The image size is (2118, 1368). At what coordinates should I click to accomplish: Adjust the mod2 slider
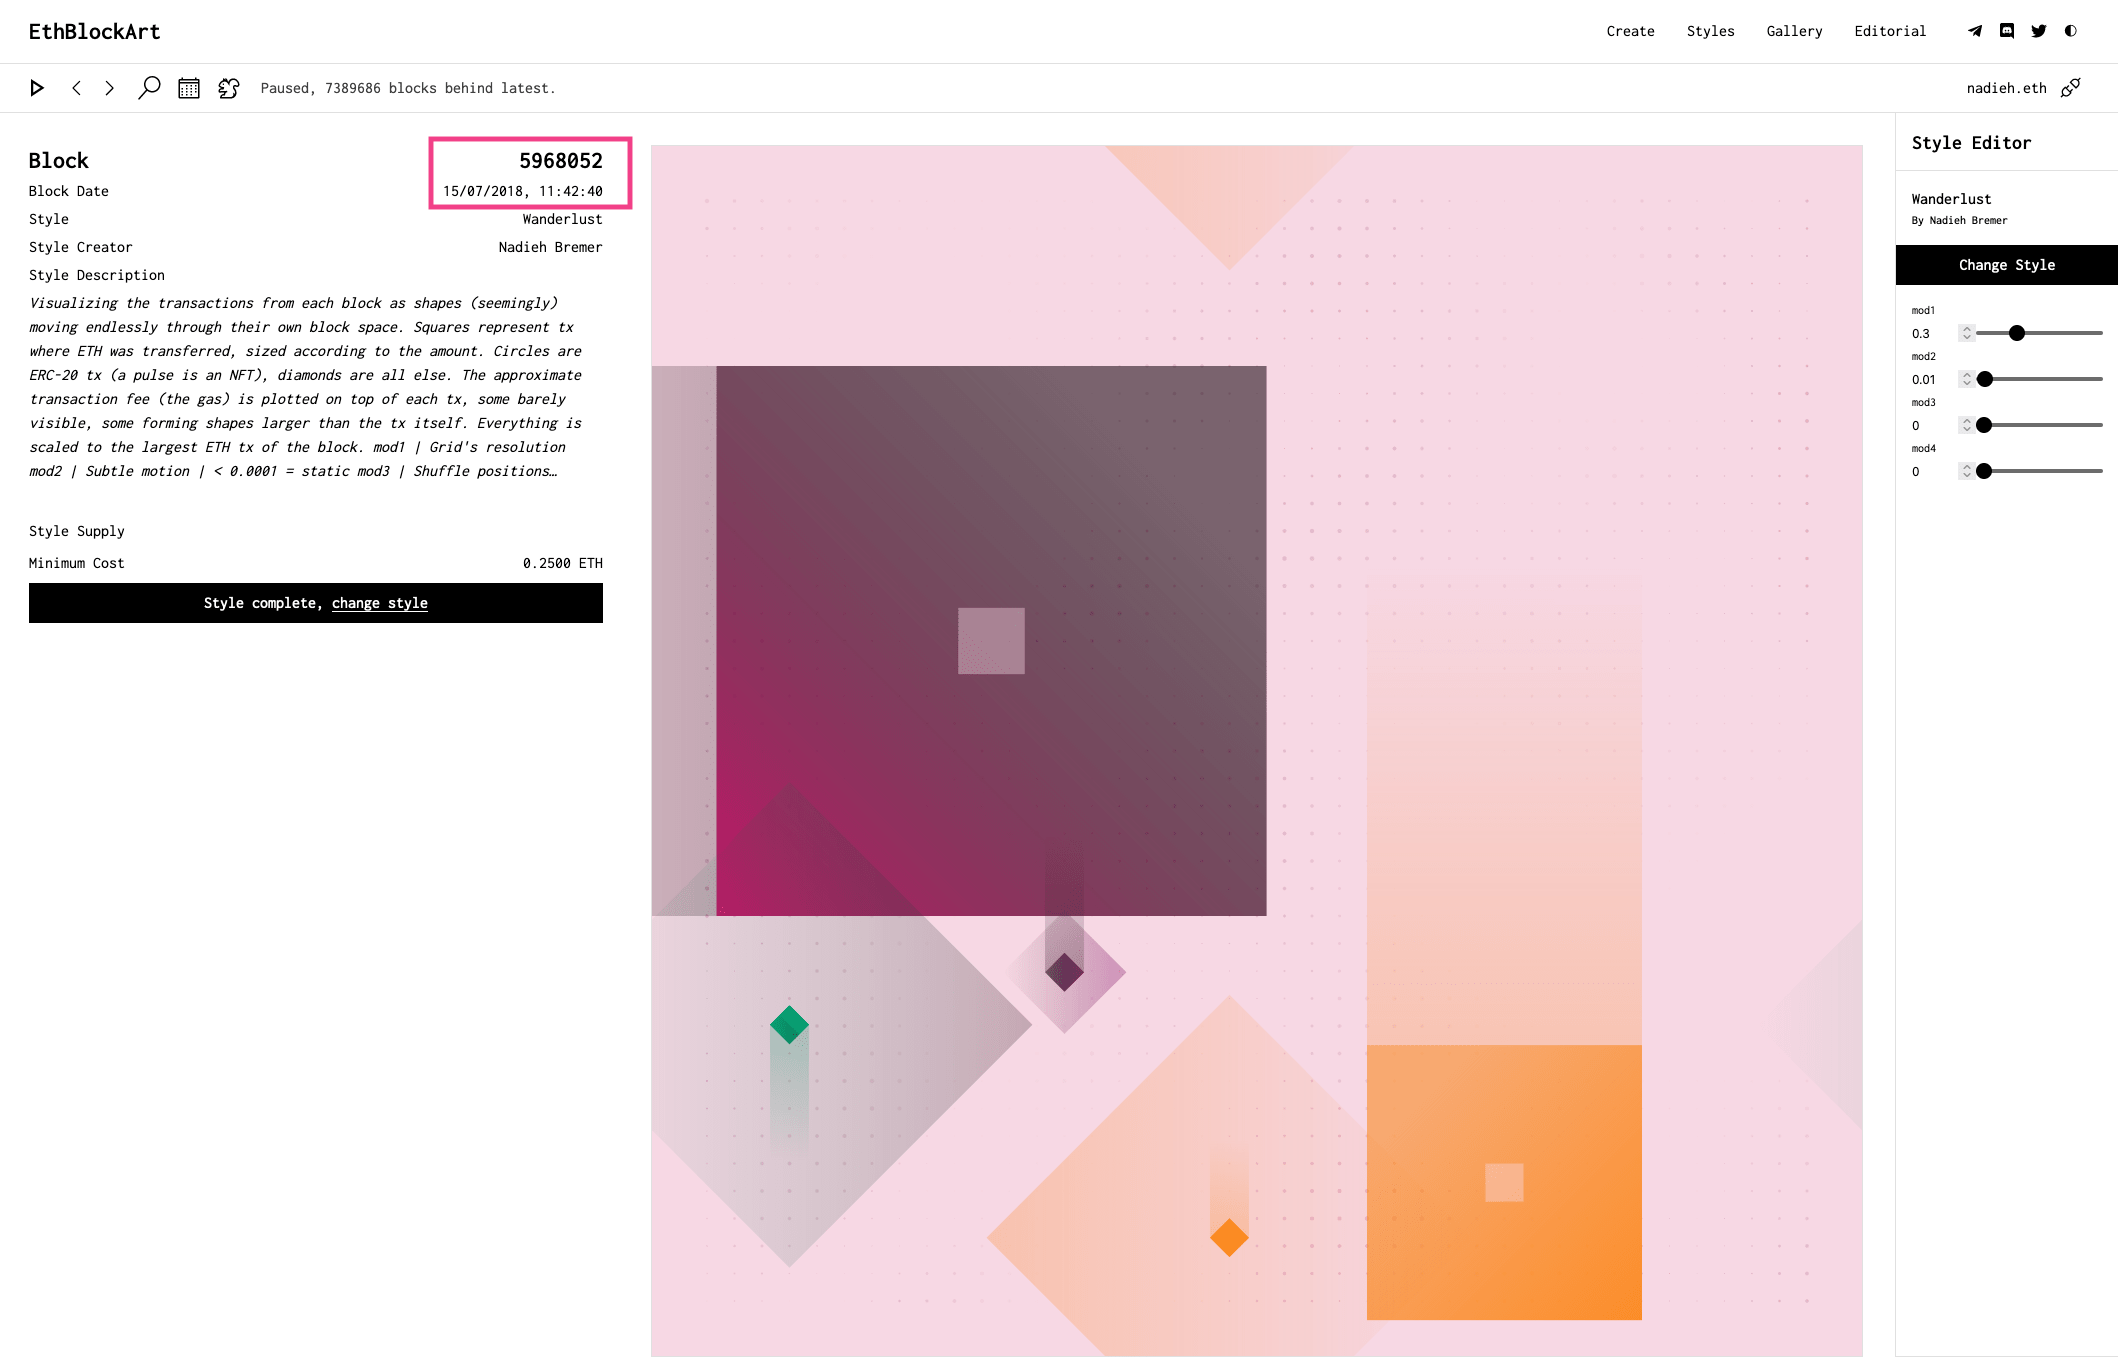(2039, 379)
